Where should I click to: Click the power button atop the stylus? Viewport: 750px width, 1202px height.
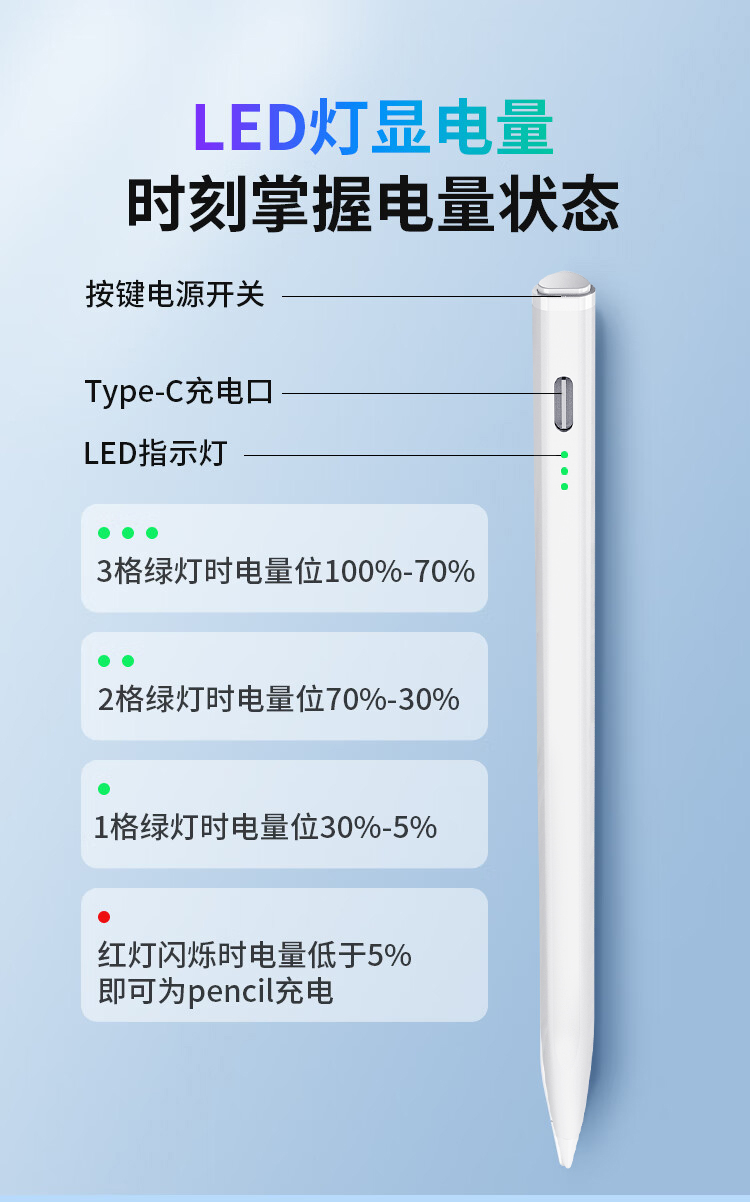click(564, 282)
